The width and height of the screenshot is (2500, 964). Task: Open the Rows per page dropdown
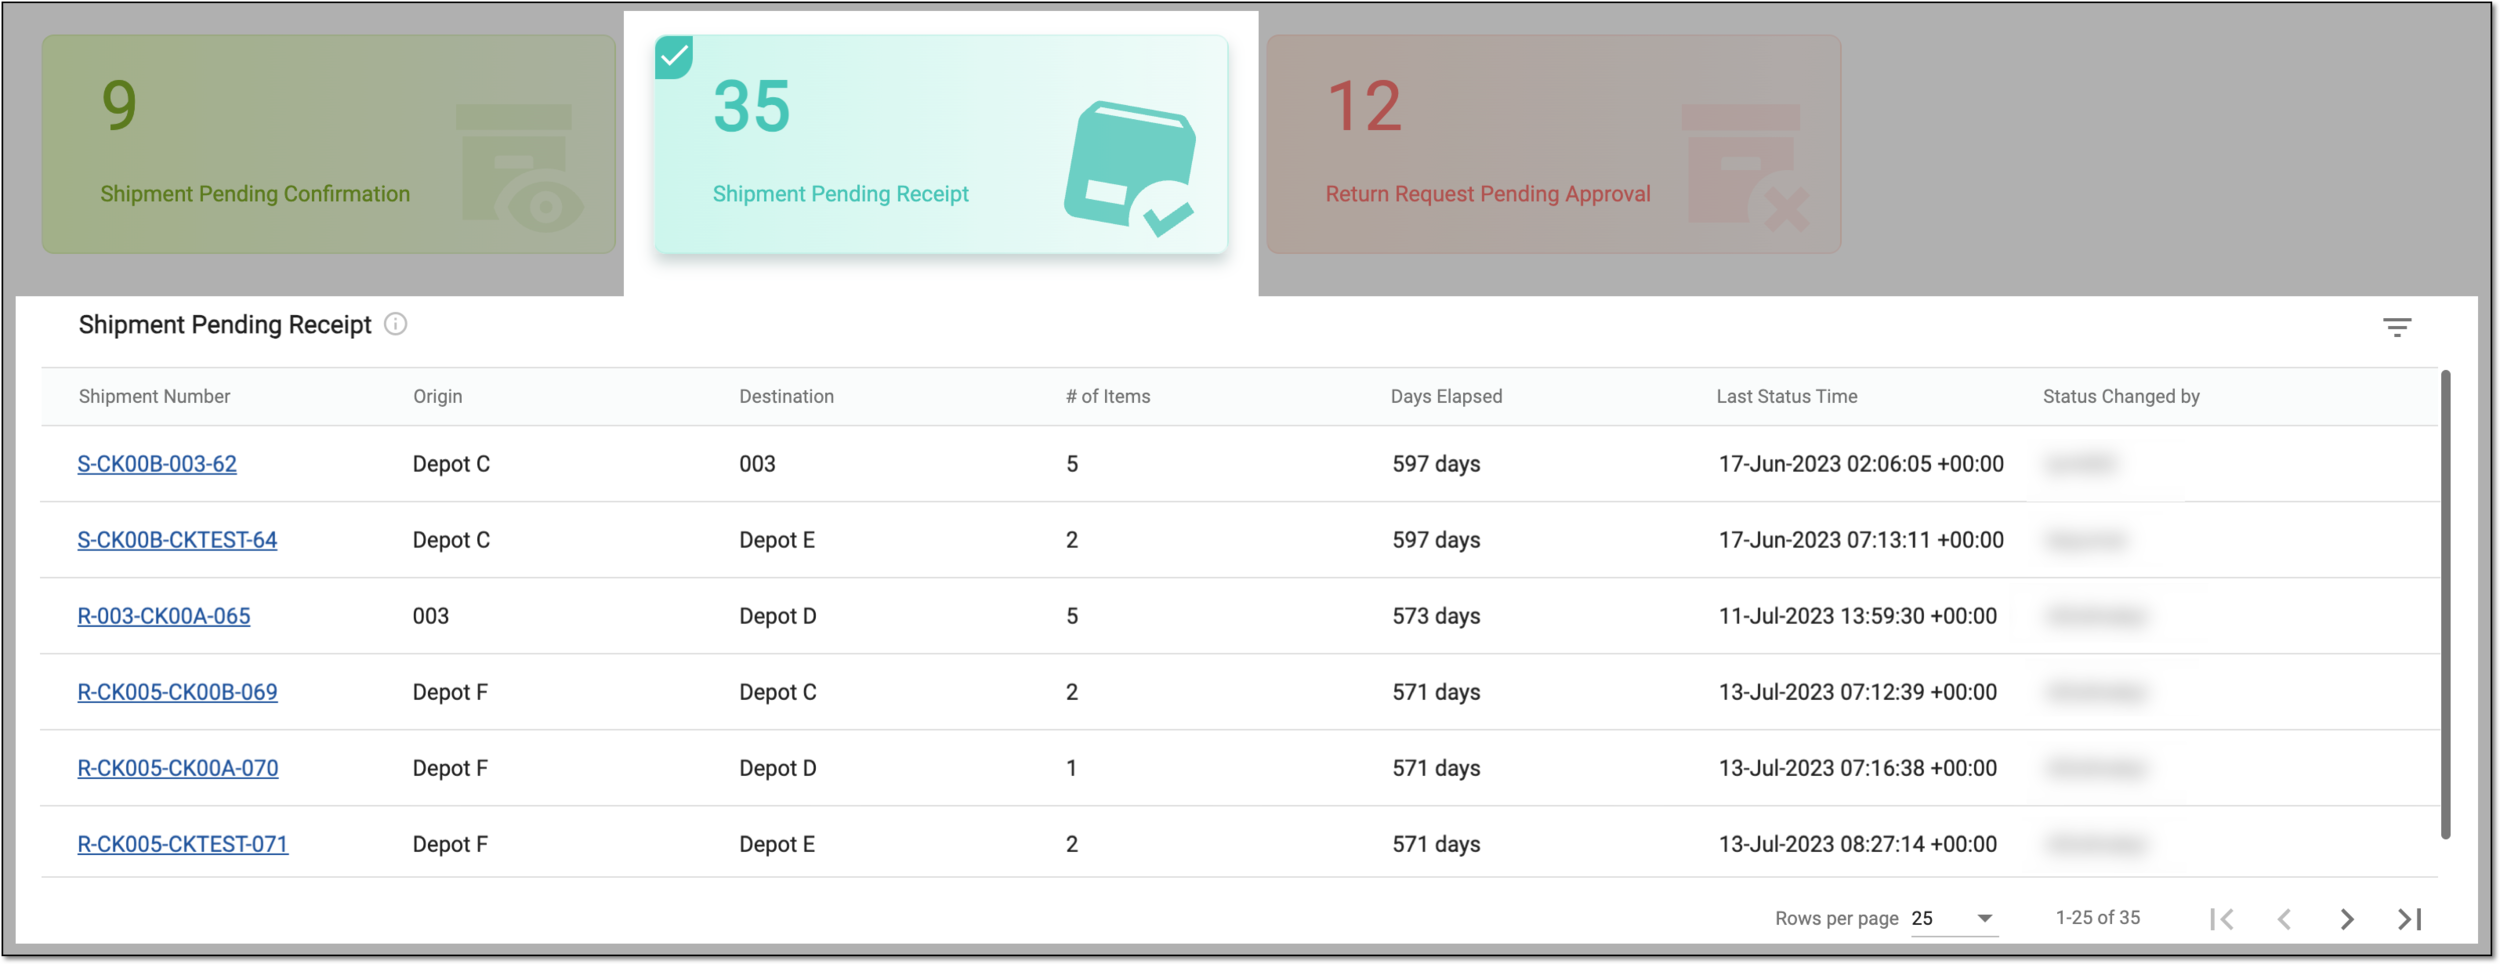[x=1953, y=918]
